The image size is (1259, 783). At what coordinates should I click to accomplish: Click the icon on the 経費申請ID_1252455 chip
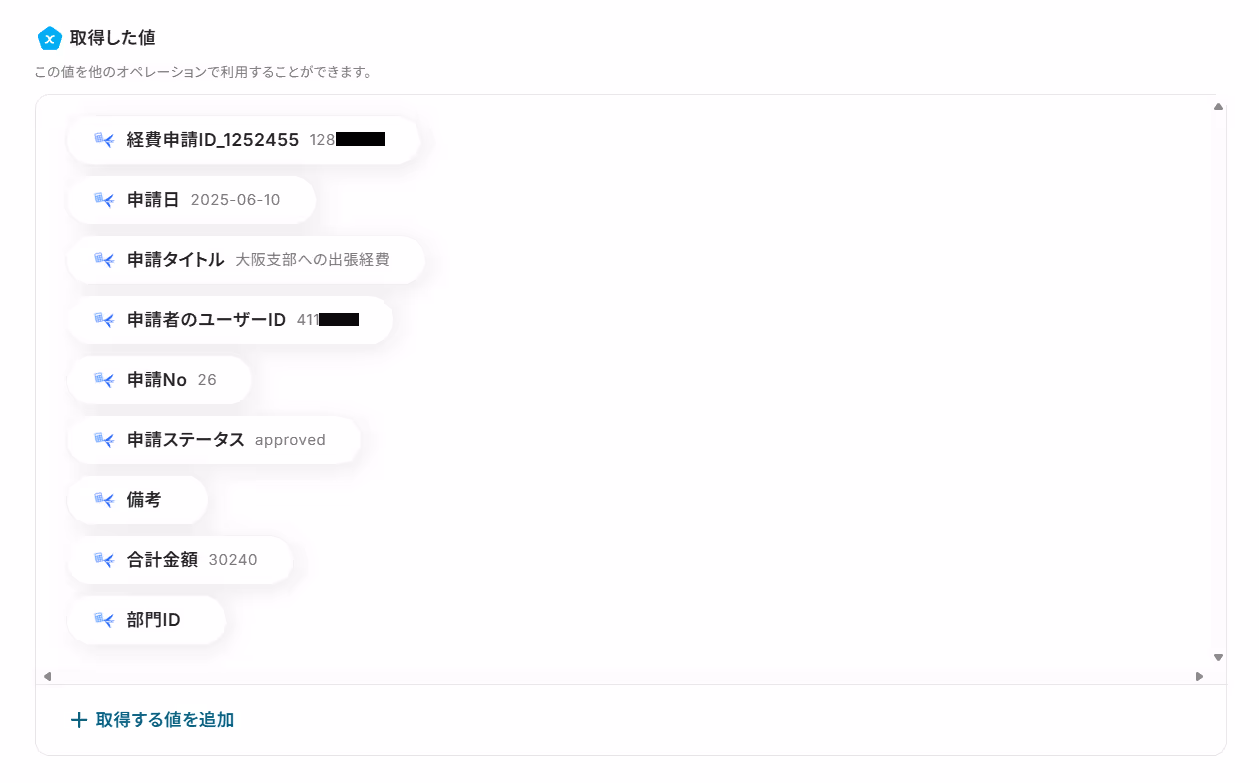click(104, 140)
